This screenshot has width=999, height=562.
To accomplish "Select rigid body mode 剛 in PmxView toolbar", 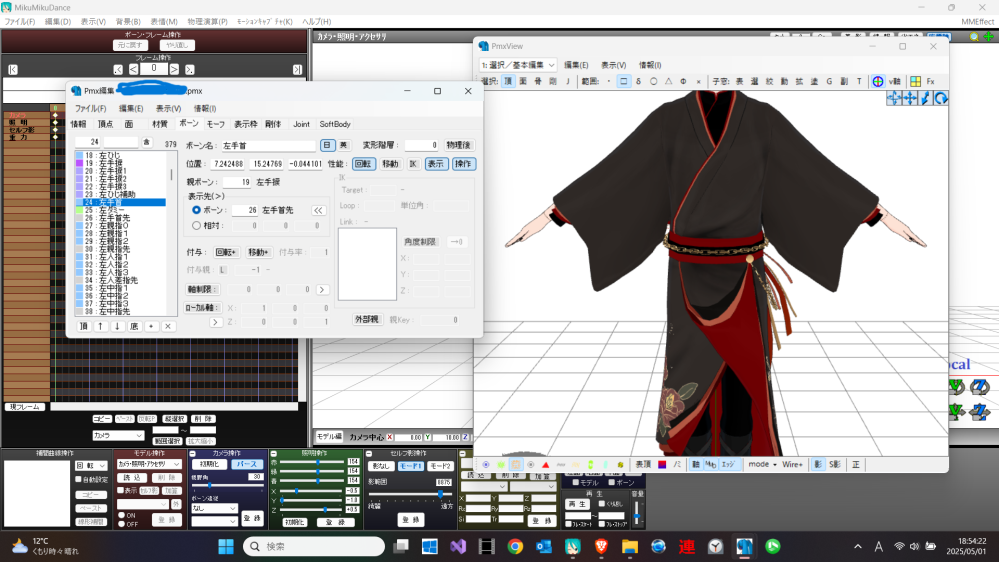I will tap(552, 82).
